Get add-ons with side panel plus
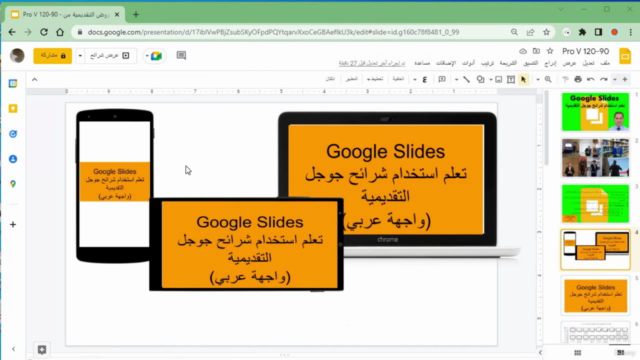The width and height of the screenshot is (640, 360). (x=13, y=224)
